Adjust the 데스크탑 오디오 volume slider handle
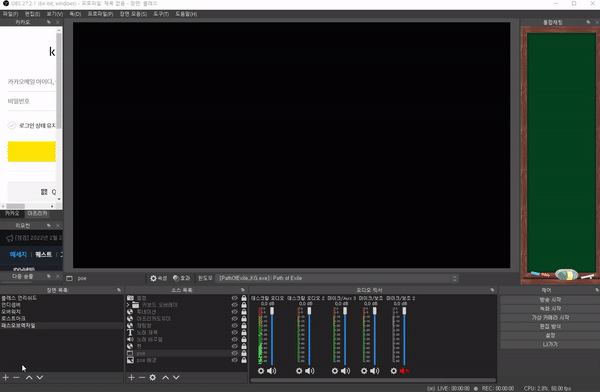 (272, 311)
